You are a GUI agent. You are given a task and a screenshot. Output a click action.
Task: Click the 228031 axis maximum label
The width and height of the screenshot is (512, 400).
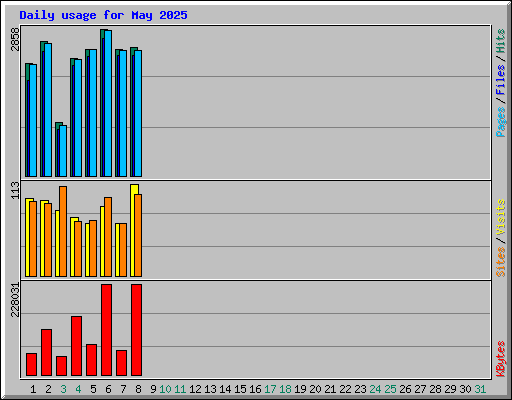pyautogui.click(x=15, y=299)
